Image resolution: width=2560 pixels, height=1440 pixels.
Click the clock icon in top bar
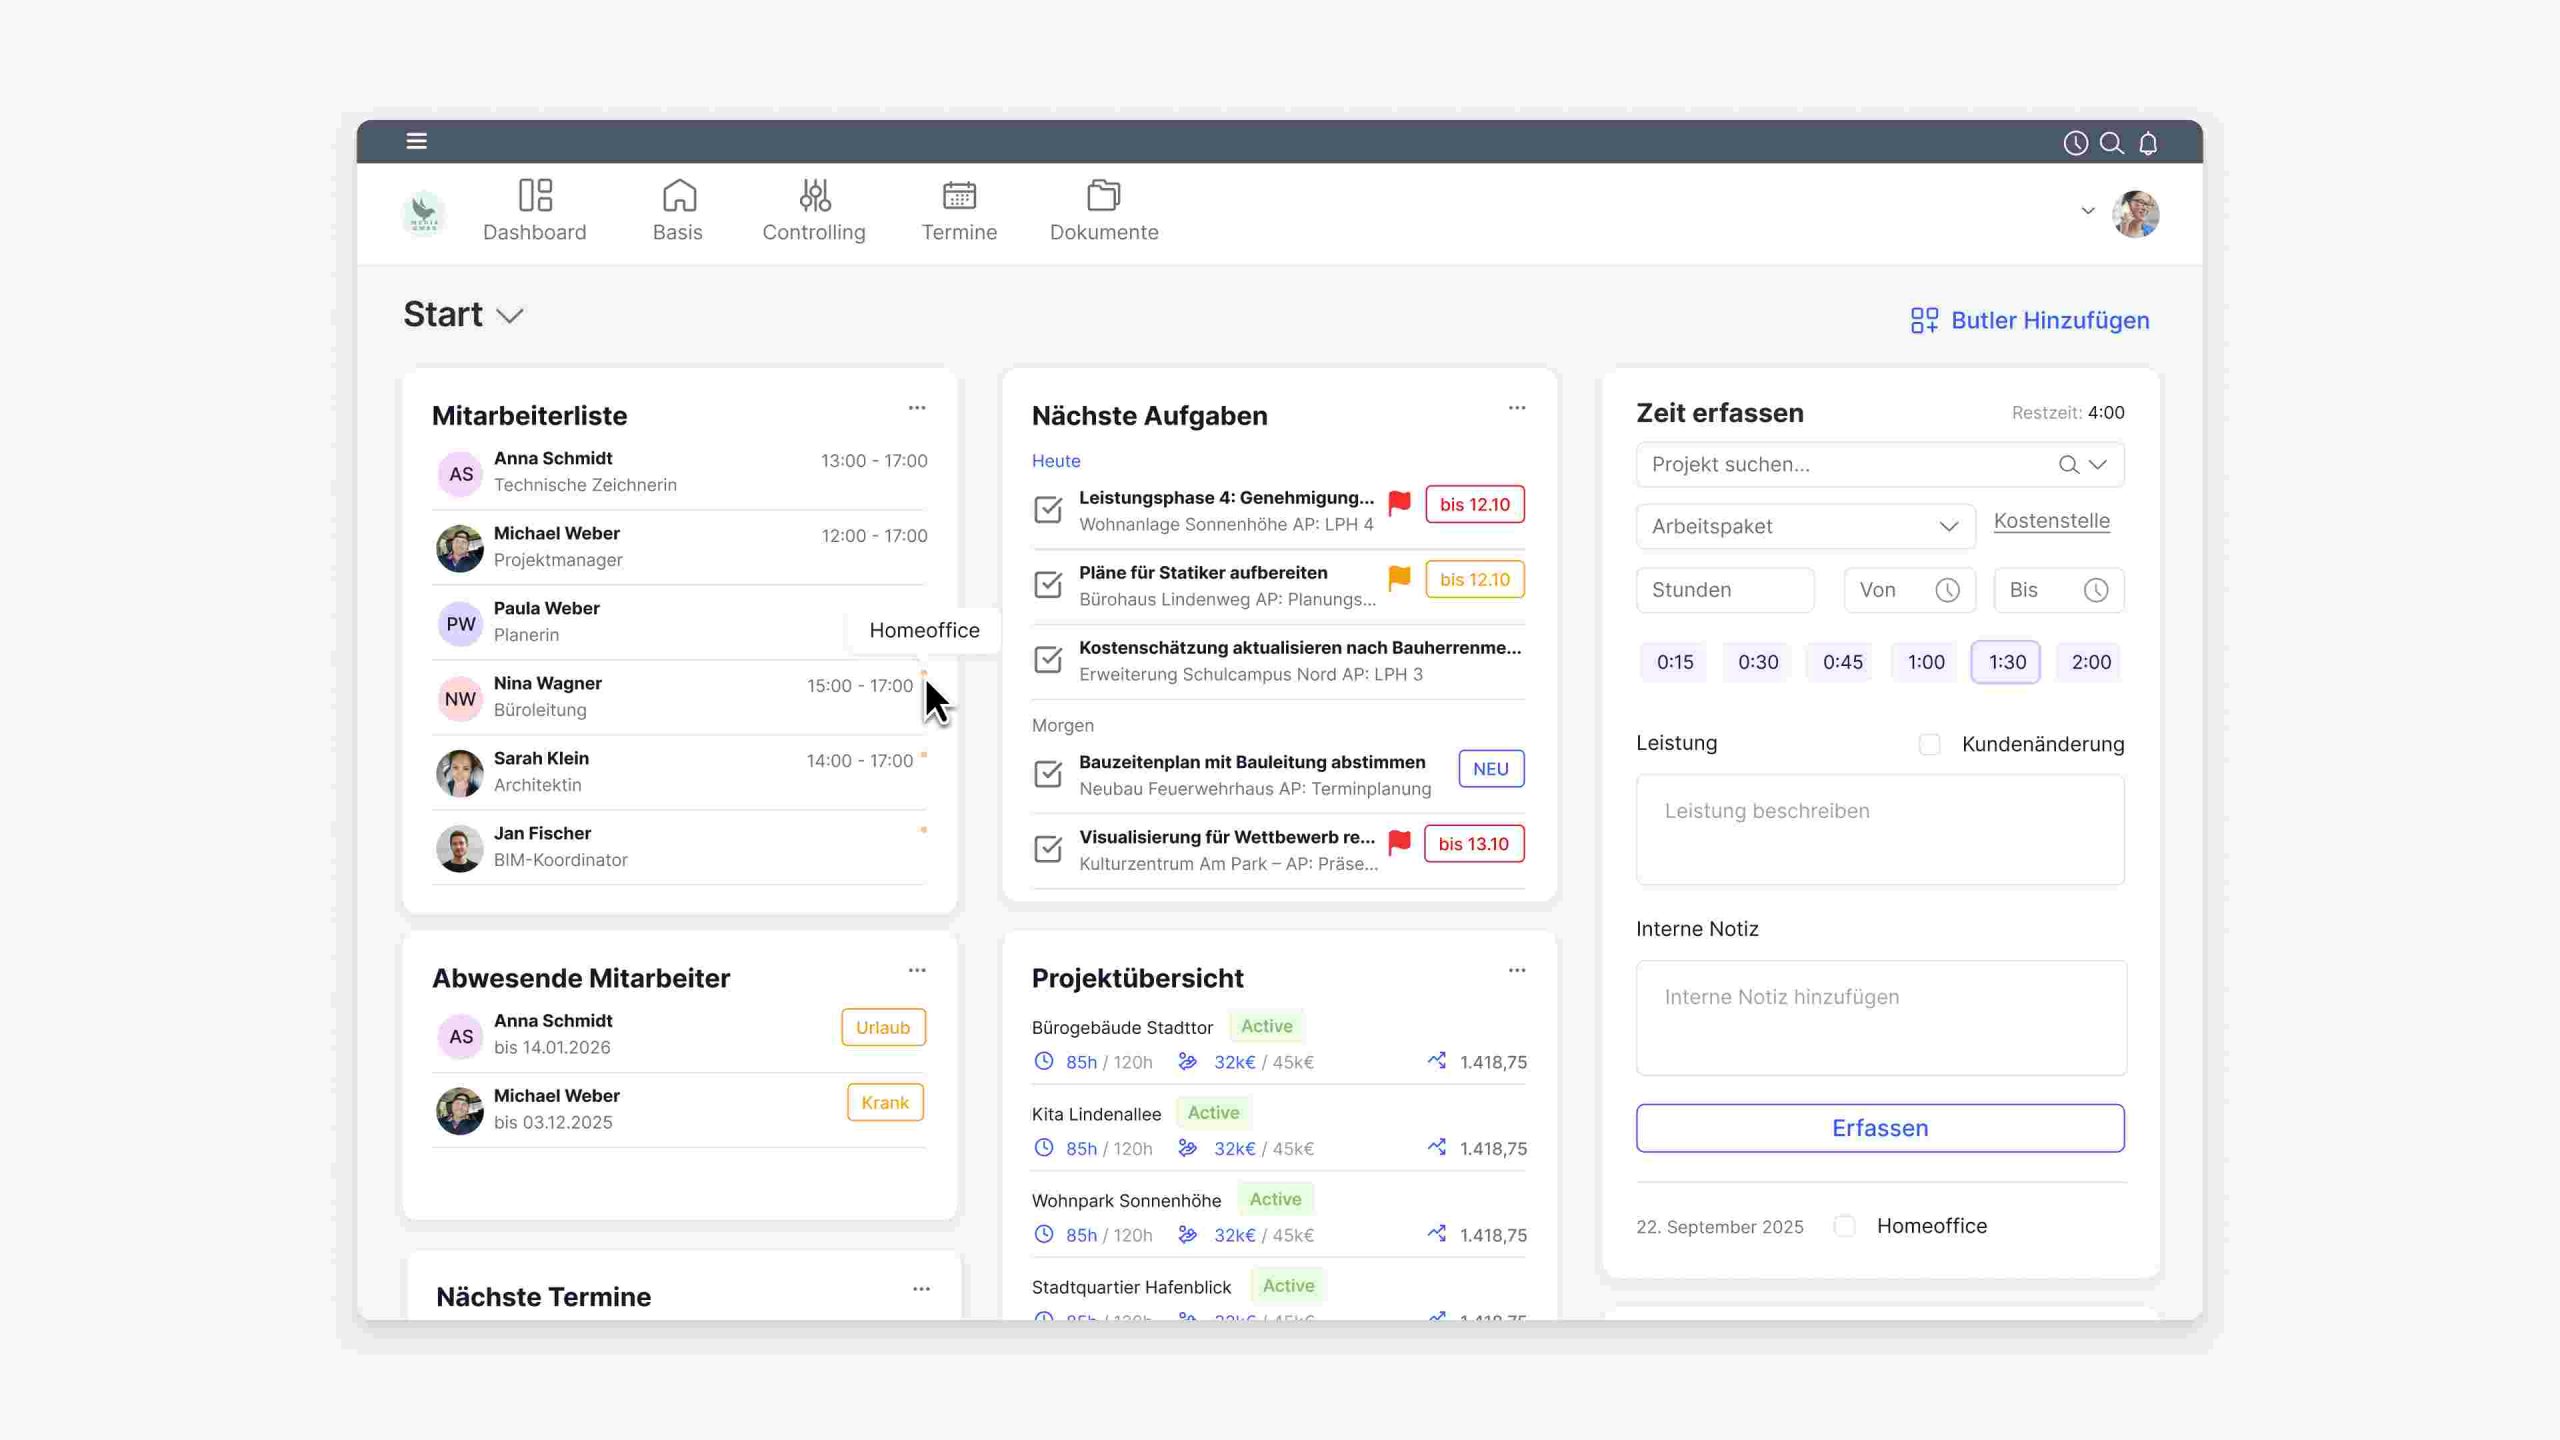pyautogui.click(x=2075, y=143)
